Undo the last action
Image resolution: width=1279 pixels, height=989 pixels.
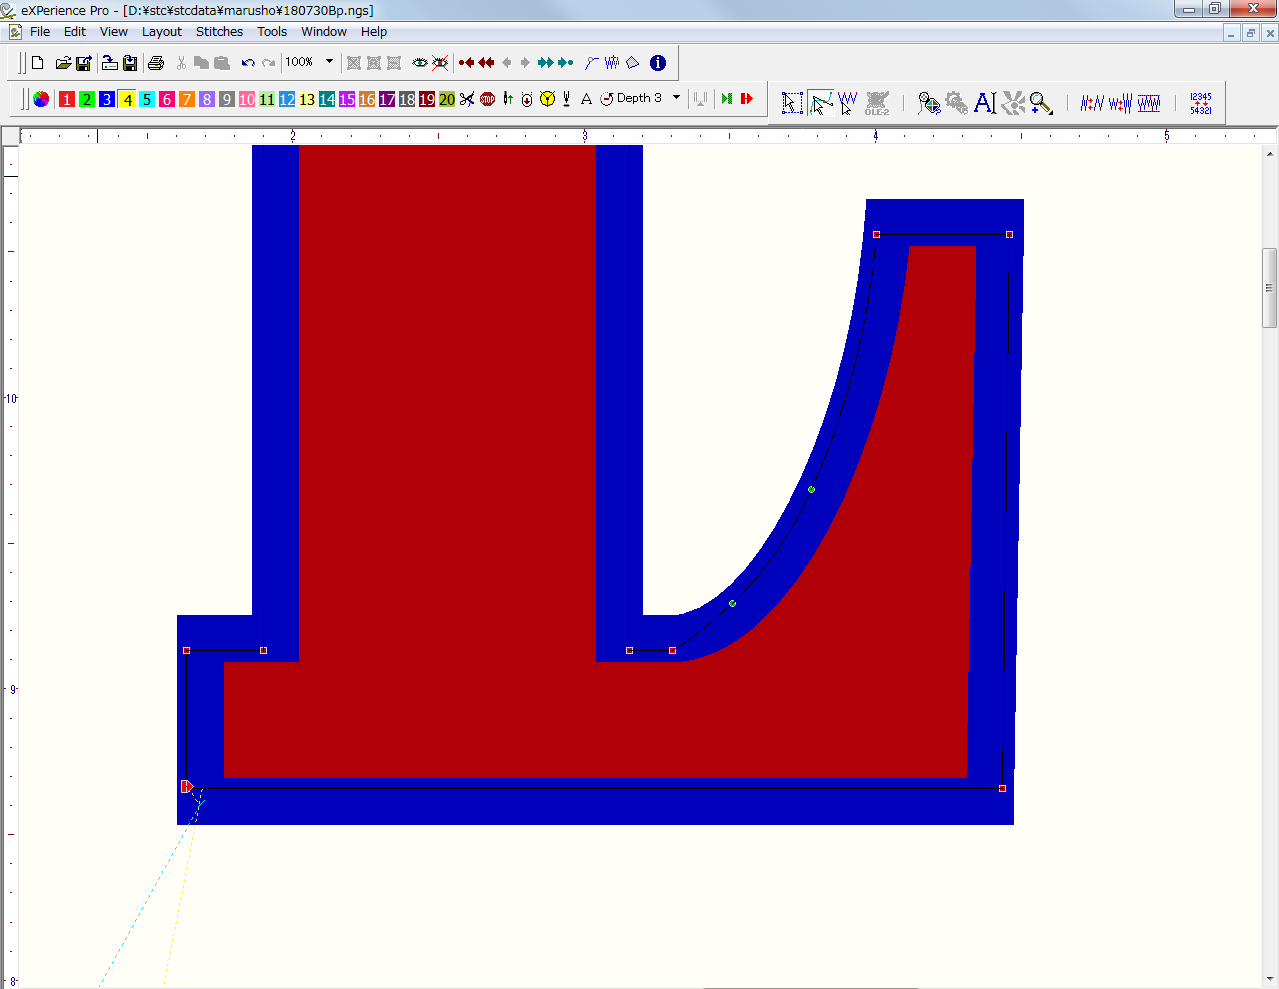[248, 63]
